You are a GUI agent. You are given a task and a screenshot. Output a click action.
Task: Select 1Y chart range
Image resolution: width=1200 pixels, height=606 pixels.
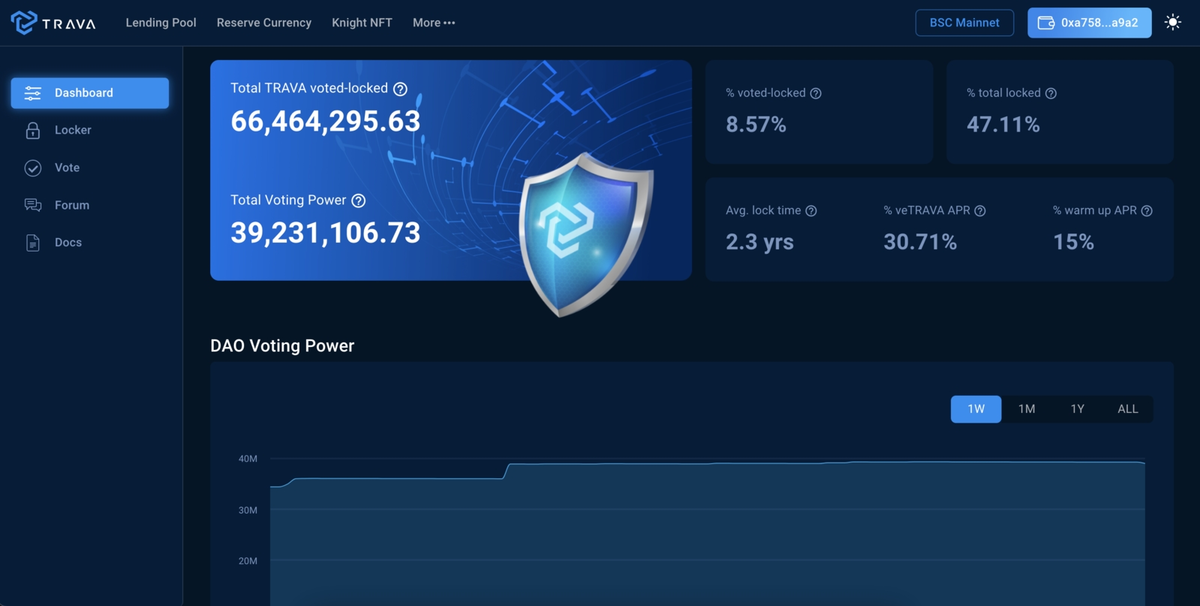(1077, 409)
